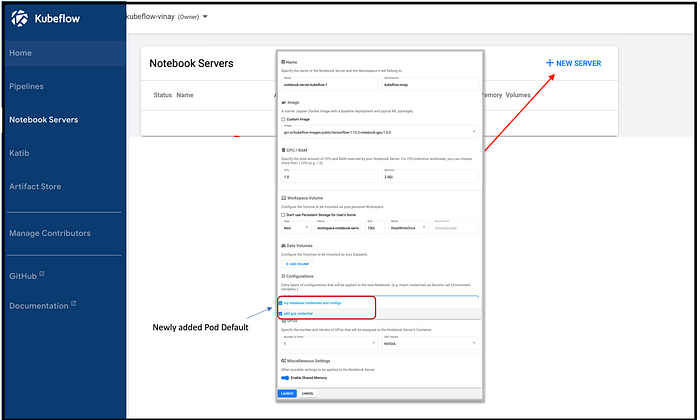Open Documentation external link icon

click(x=74, y=304)
